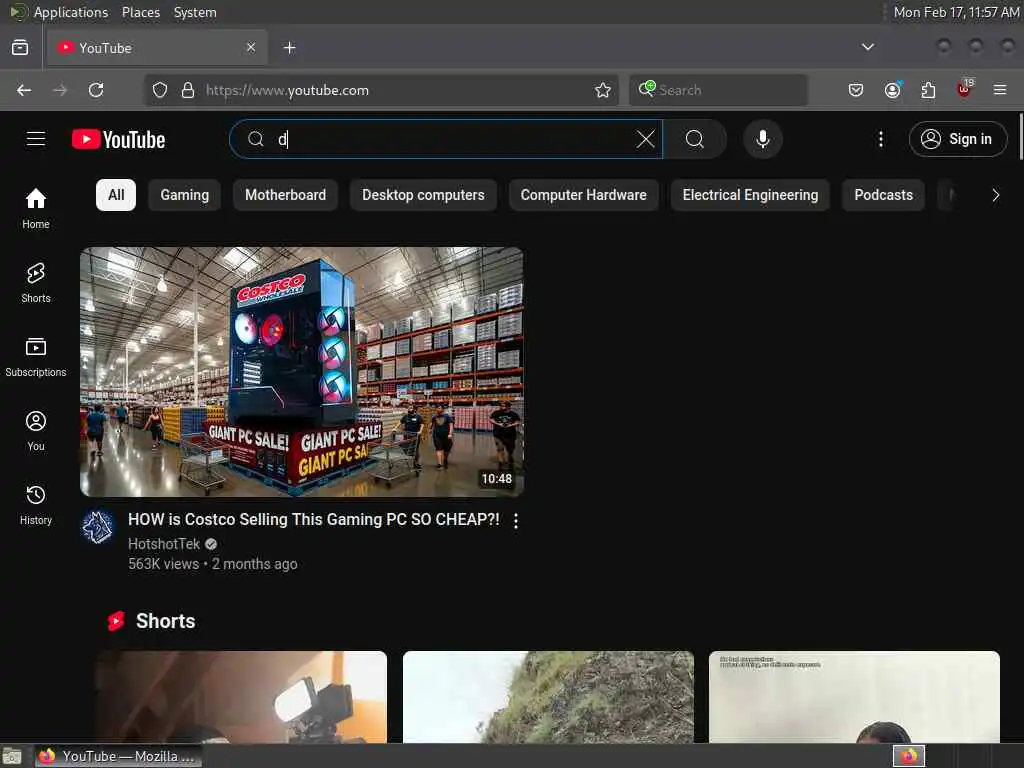Open Pocket save icon in toolbar
This screenshot has width=1024, height=768.
tap(856, 90)
